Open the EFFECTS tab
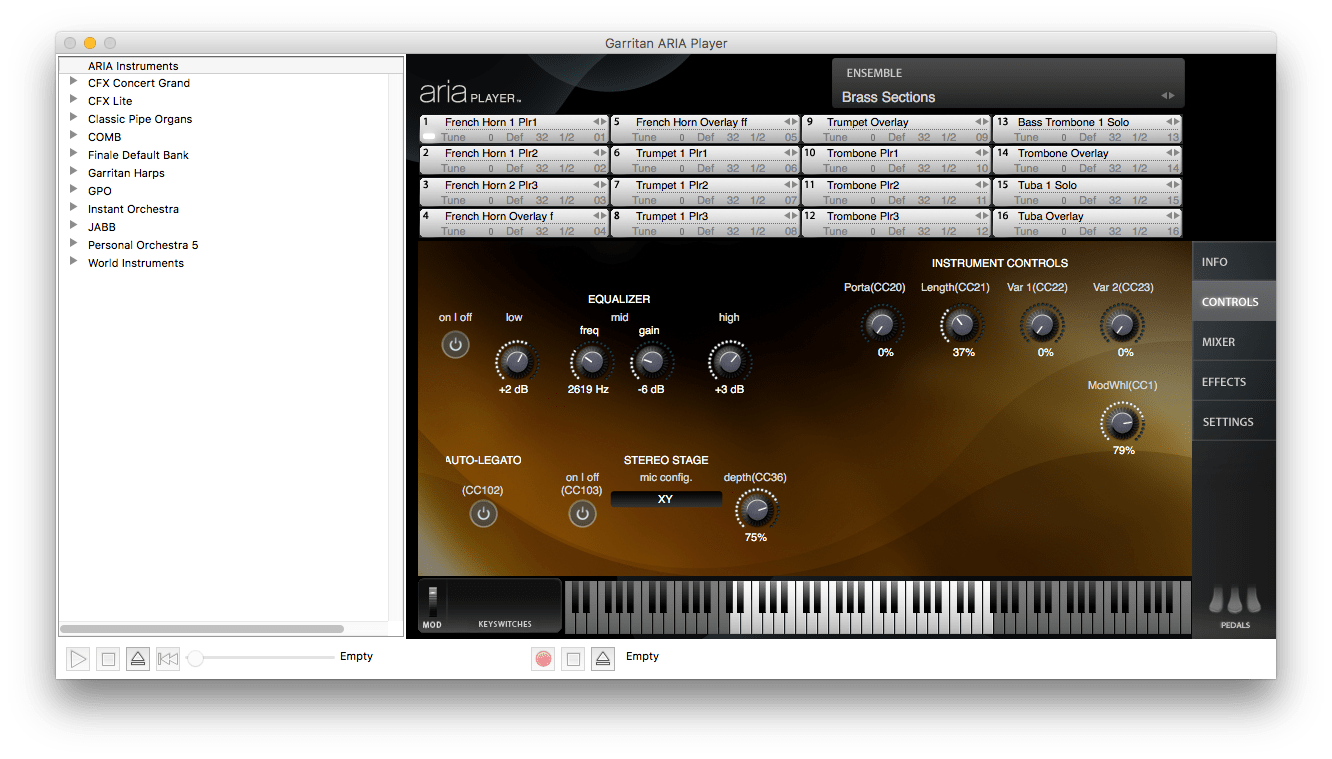Screen dimensions: 1332x759 tap(1234, 382)
